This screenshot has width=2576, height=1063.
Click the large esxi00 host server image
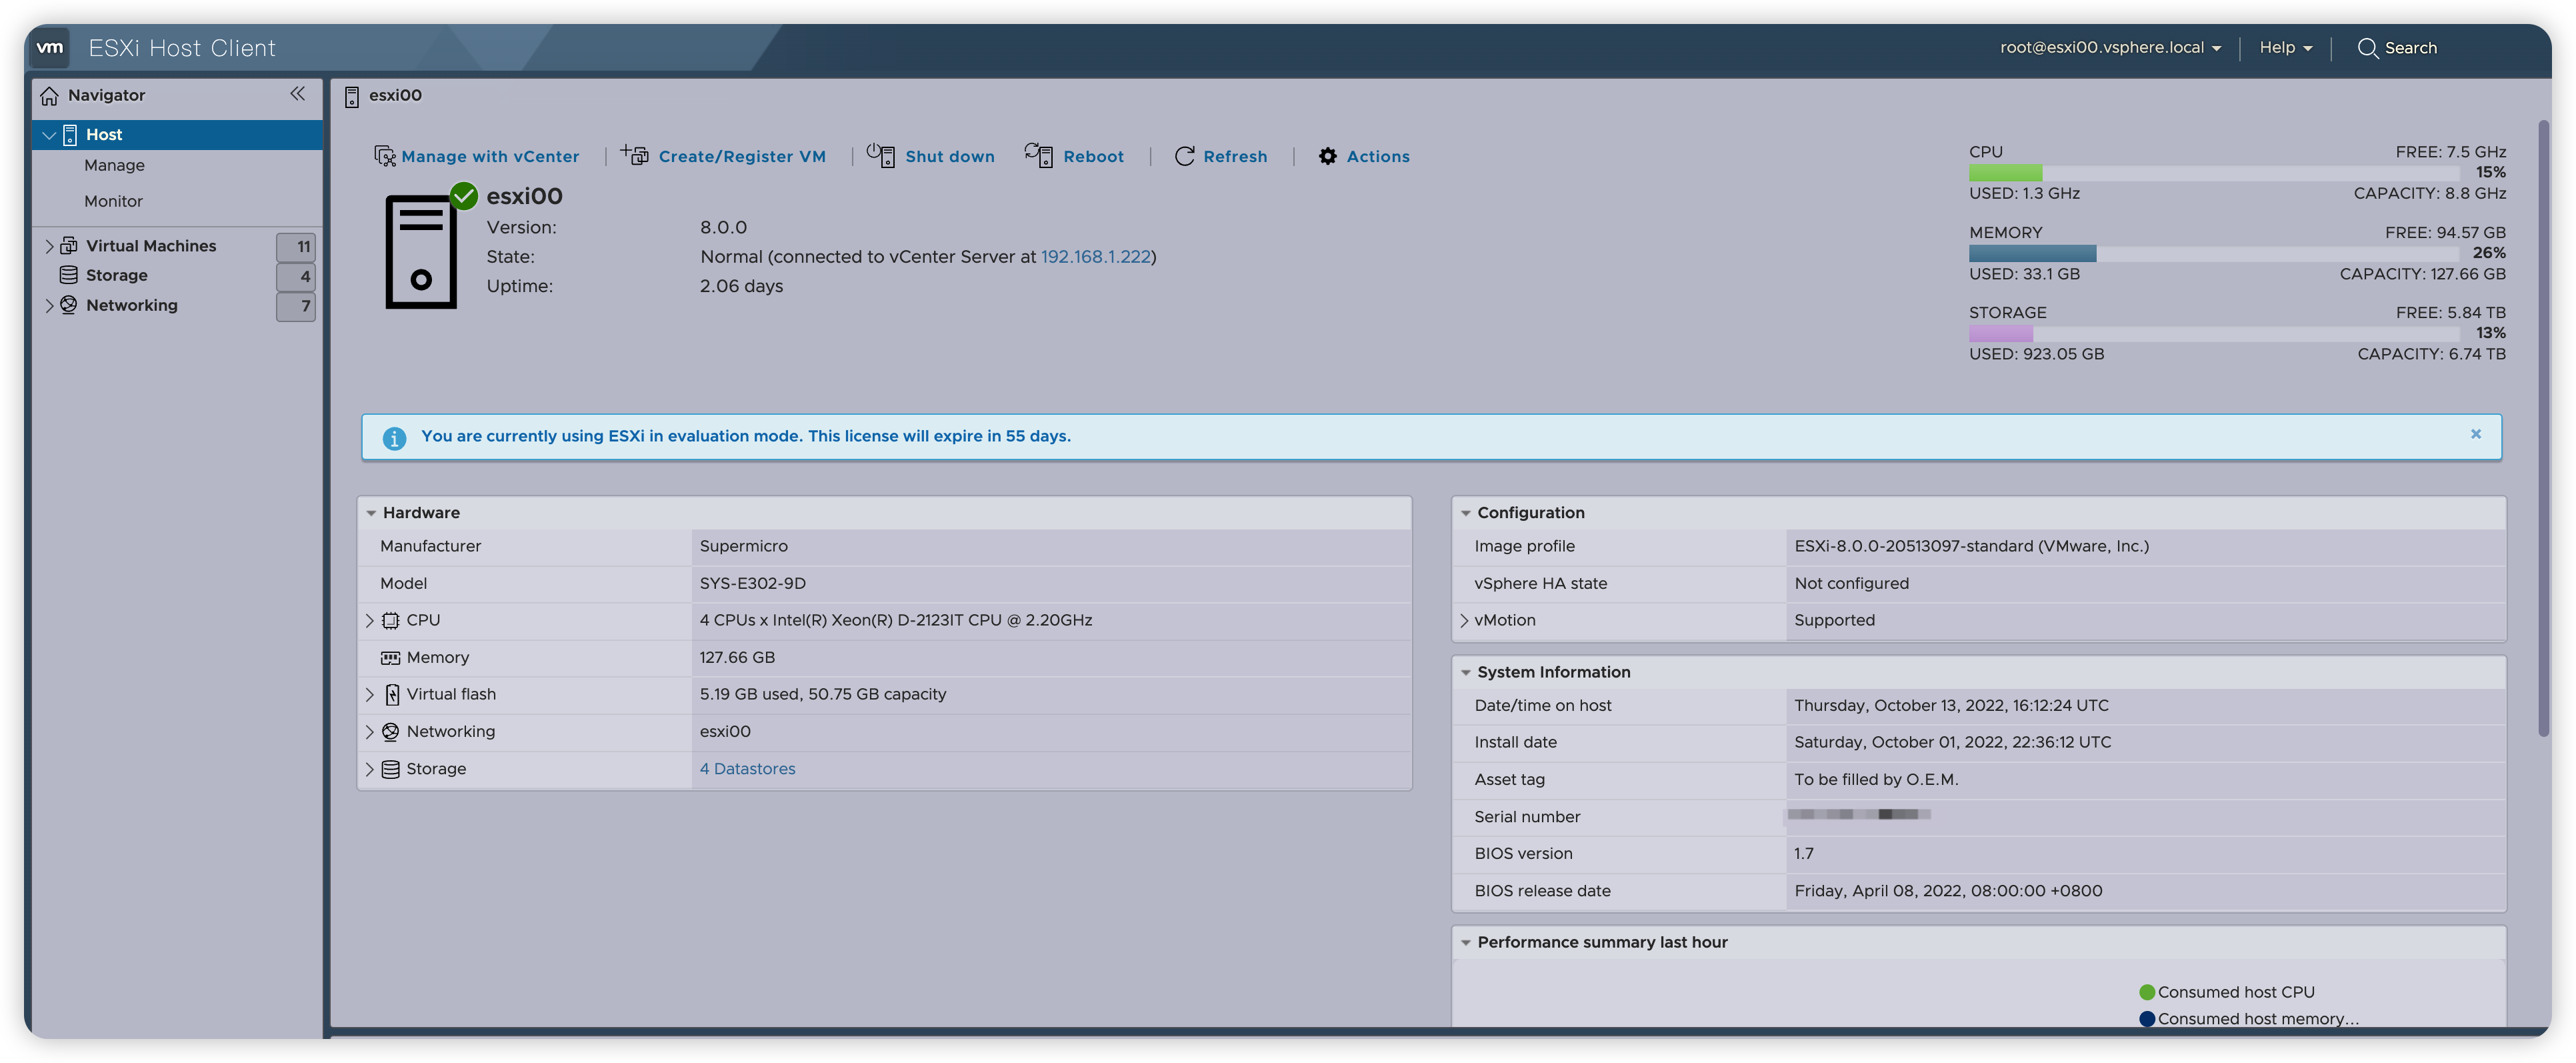coord(421,252)
